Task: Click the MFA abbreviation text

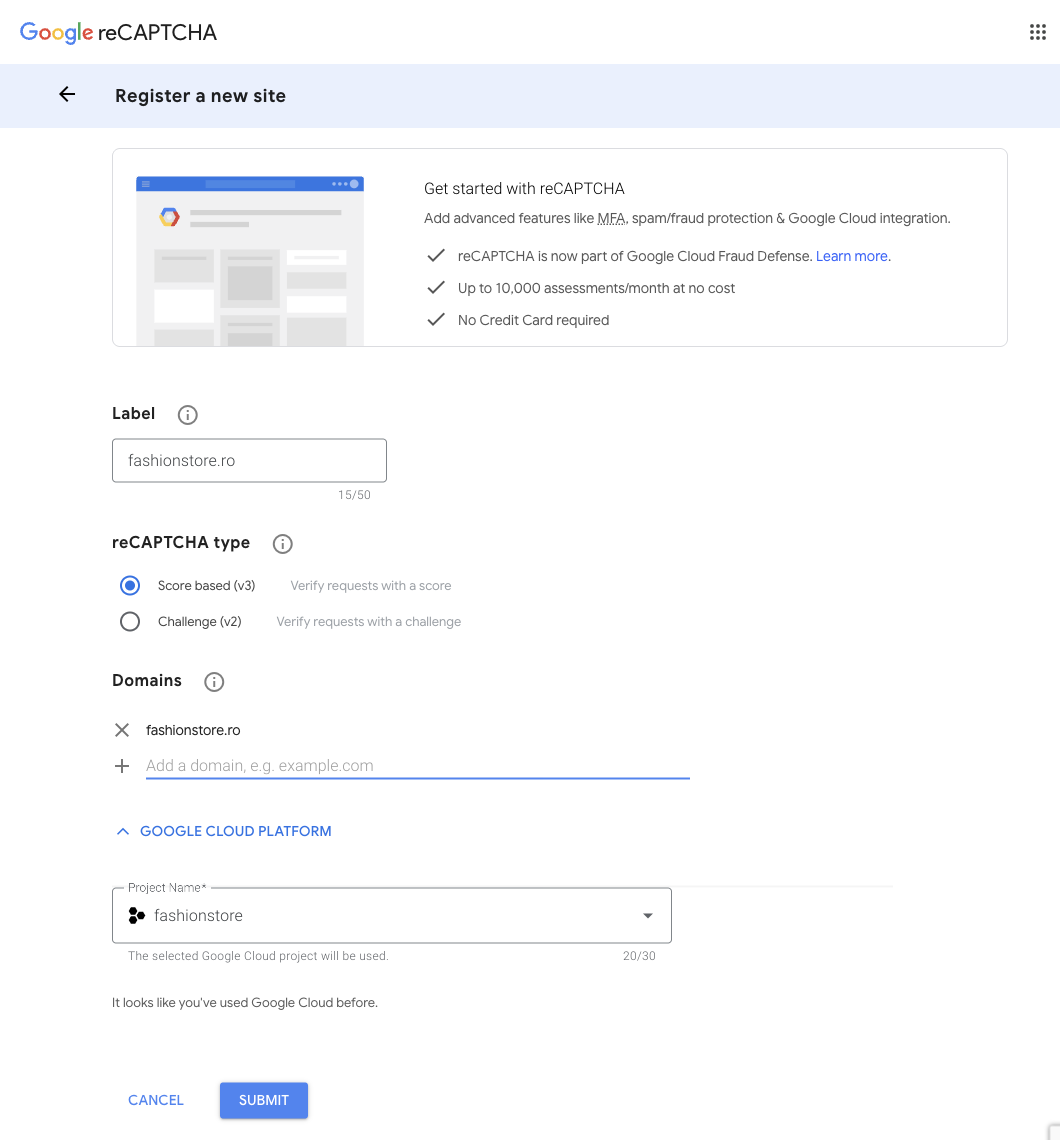Action: (611, 218)
